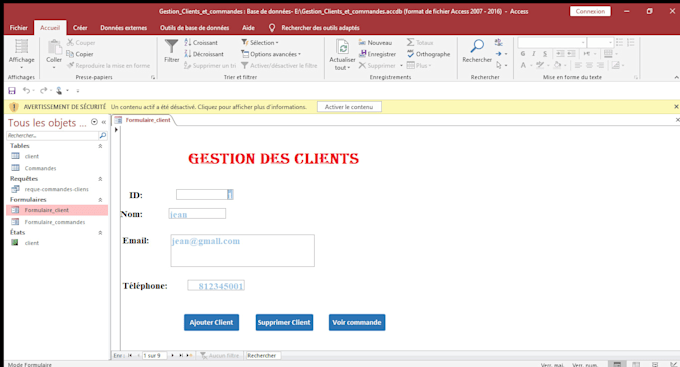
Task: Save the record with Enregistrer
Action: 377,54
